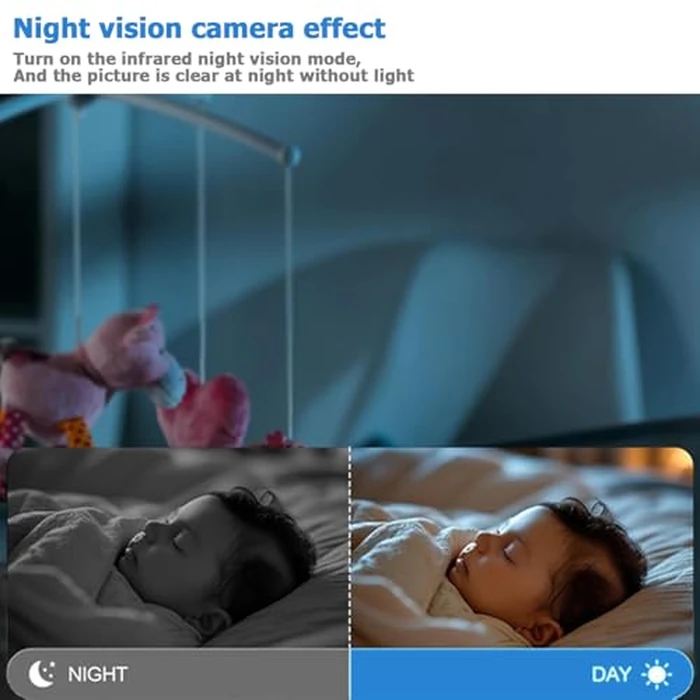
Task: Open the color daytime baby image
Action: (x=522, y=547)
